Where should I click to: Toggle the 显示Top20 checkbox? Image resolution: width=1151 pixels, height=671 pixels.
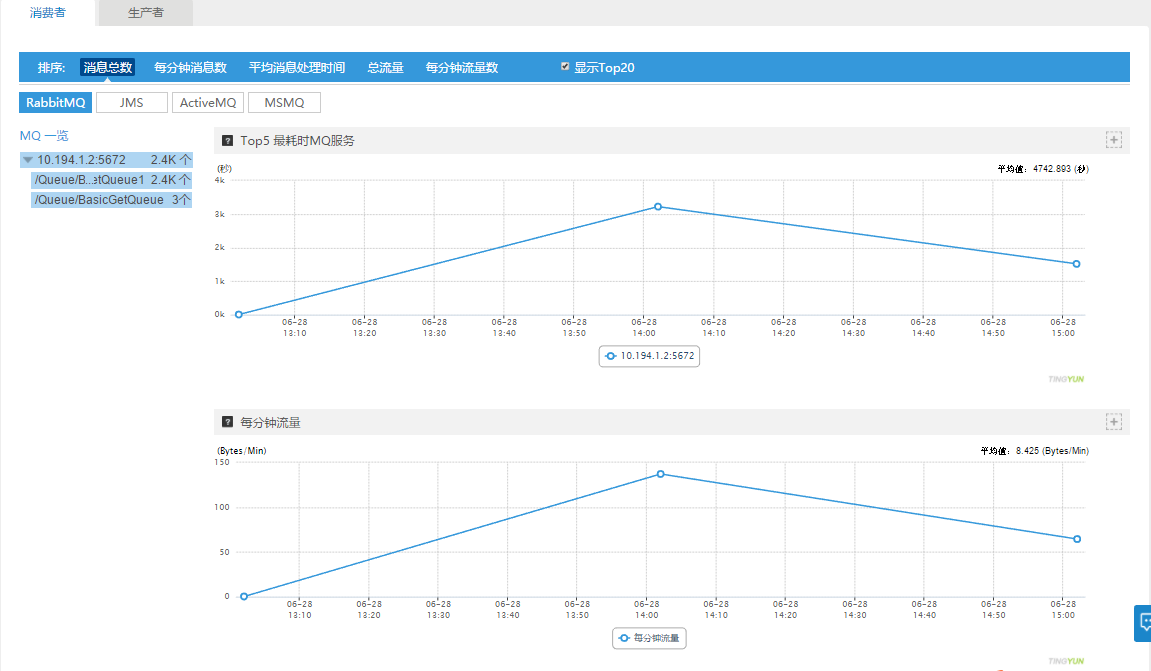tap(565, 66)
